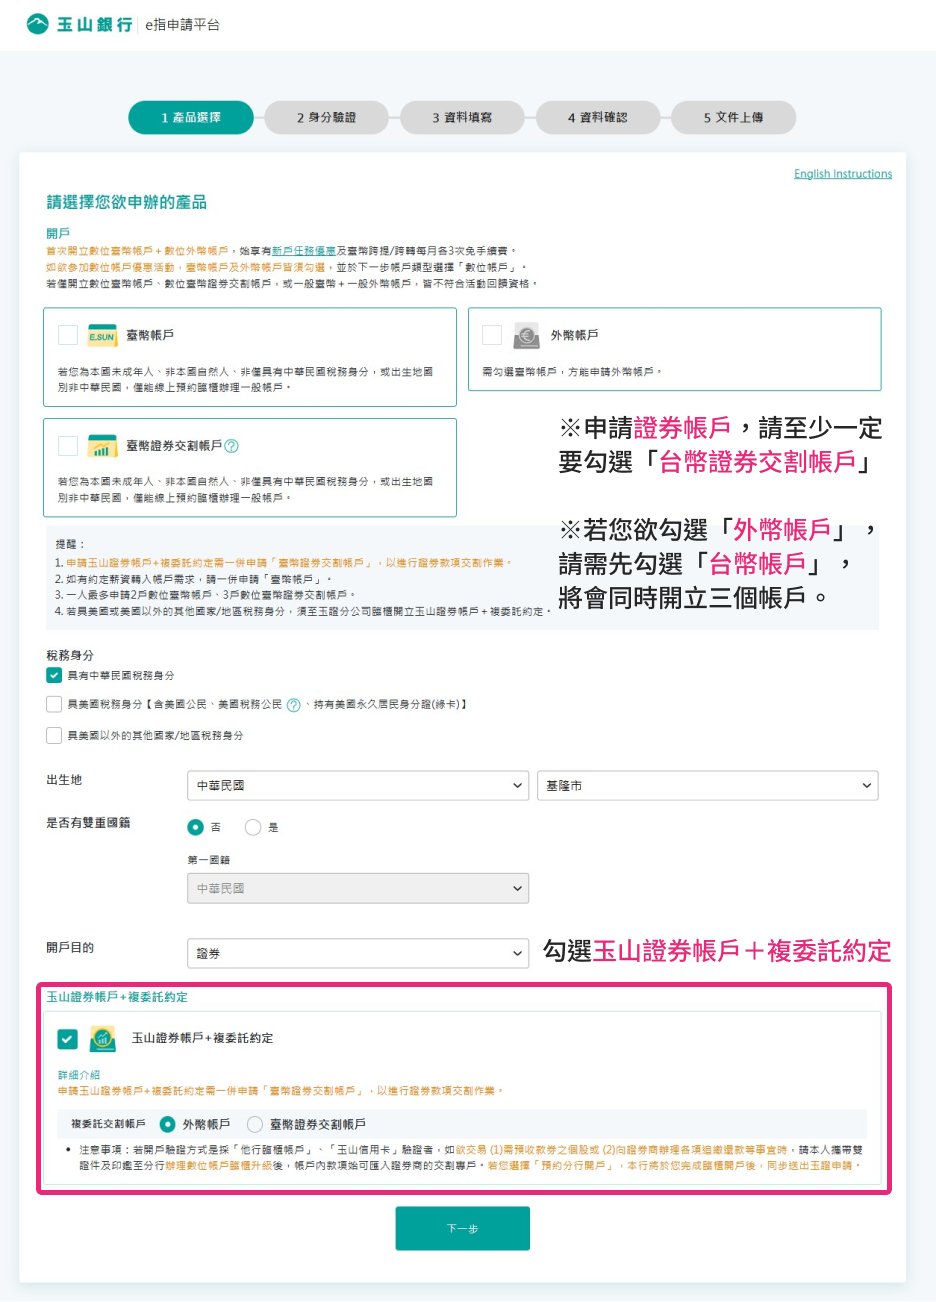Click the 玉山證券帳戶+複委託約定 product icon
The width and height of the screenshot is (936, 1302).
pos(103,1039)
